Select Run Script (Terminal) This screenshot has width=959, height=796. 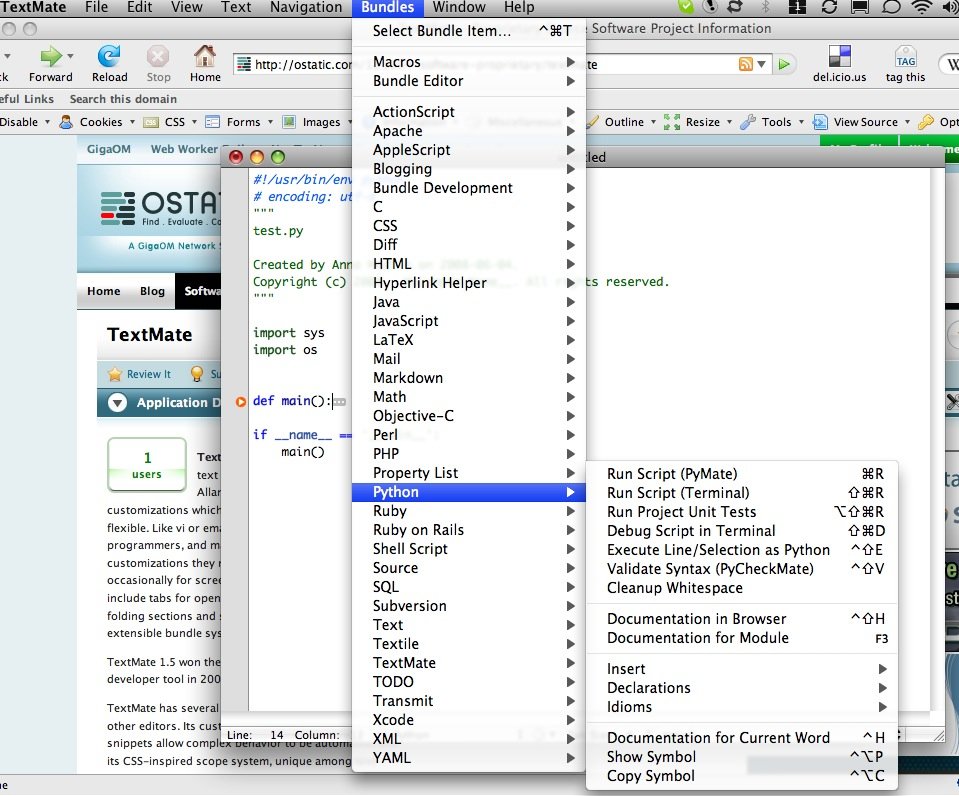741,493
